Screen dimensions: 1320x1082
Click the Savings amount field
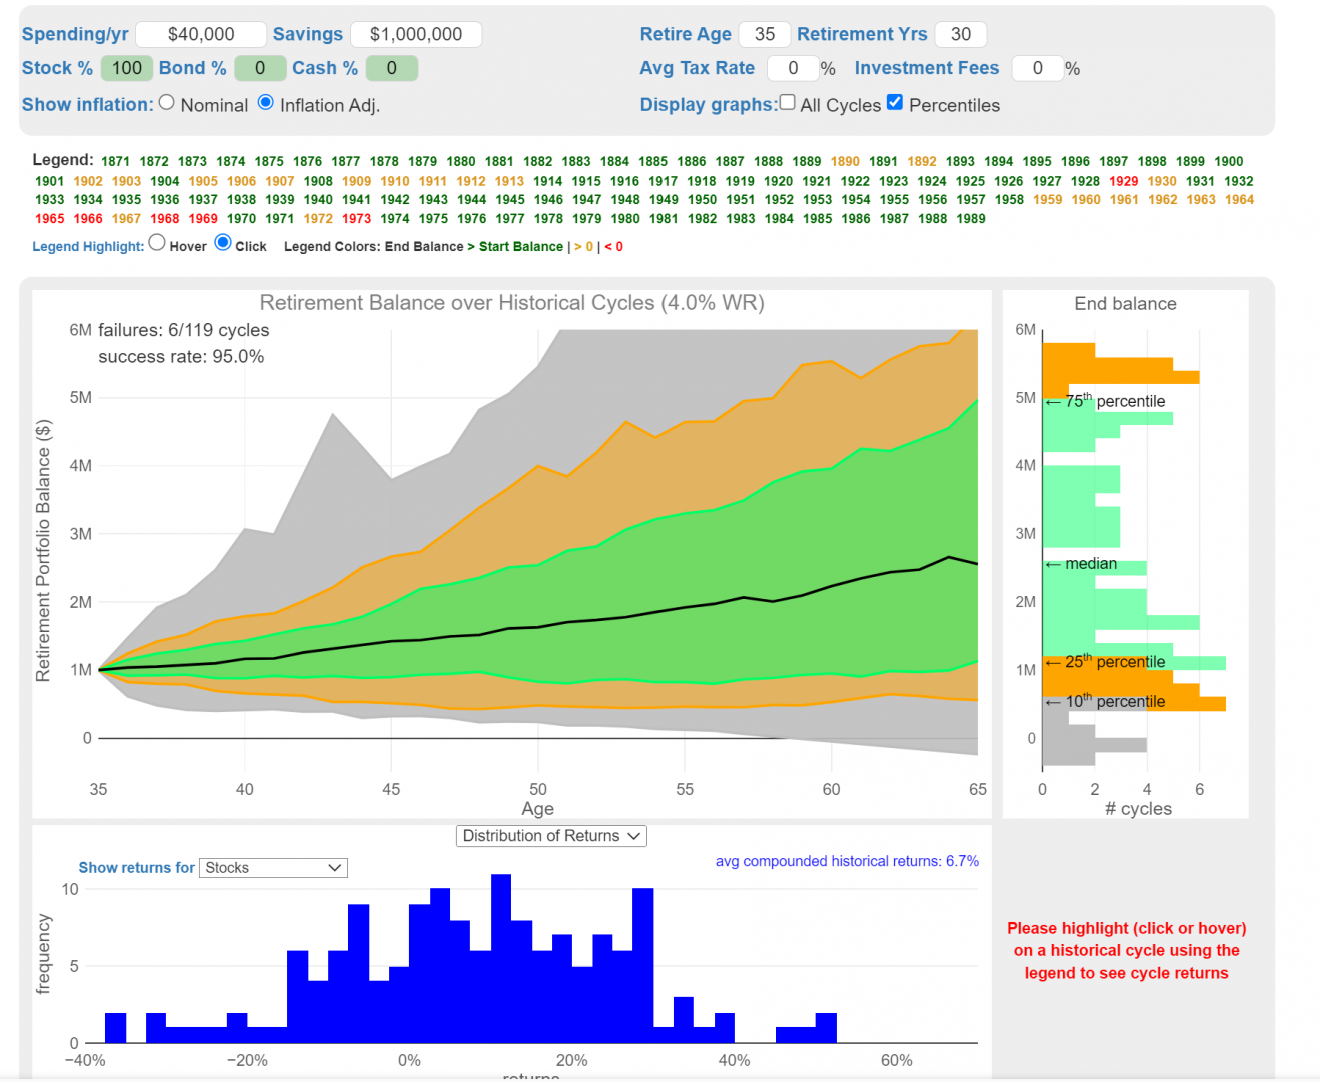coord(416,34)
